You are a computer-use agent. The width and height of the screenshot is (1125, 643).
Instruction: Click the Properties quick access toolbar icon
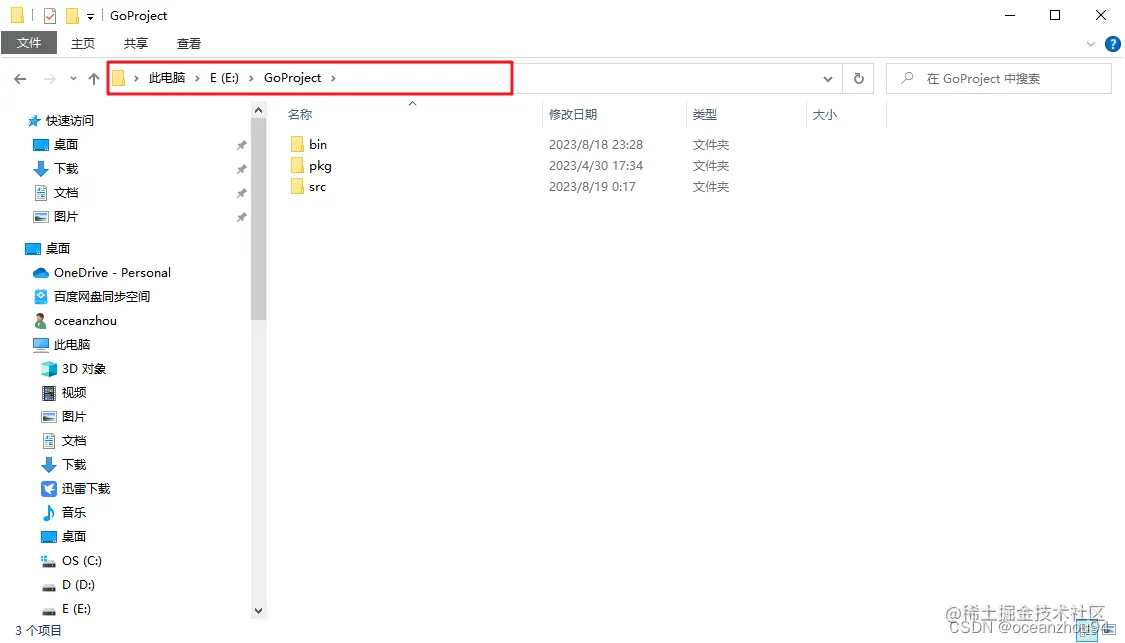50,16
